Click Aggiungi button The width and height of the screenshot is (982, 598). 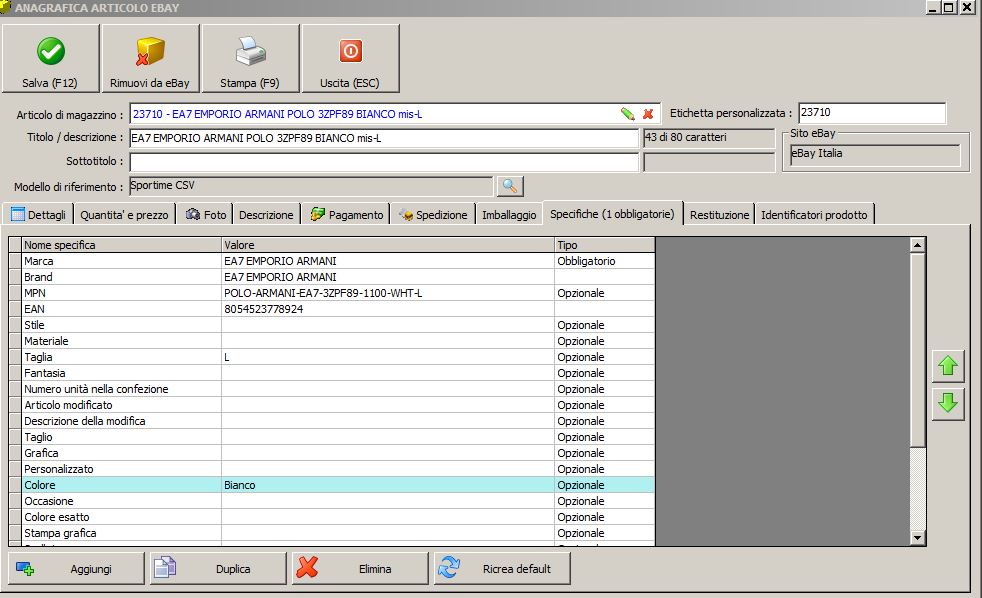(x=76, y=569)
